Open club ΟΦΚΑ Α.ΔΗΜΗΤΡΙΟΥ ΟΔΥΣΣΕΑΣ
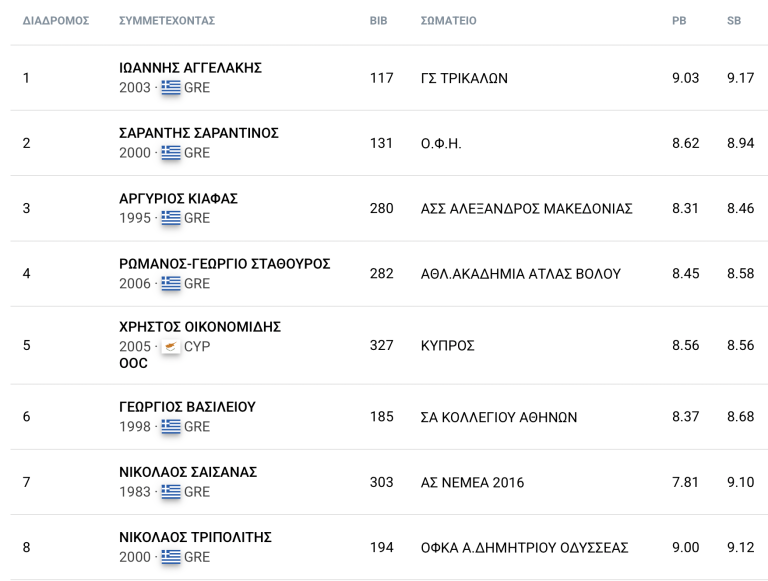Screen dimensions: 768x581 pyautogui.click(x=524, y=548)
